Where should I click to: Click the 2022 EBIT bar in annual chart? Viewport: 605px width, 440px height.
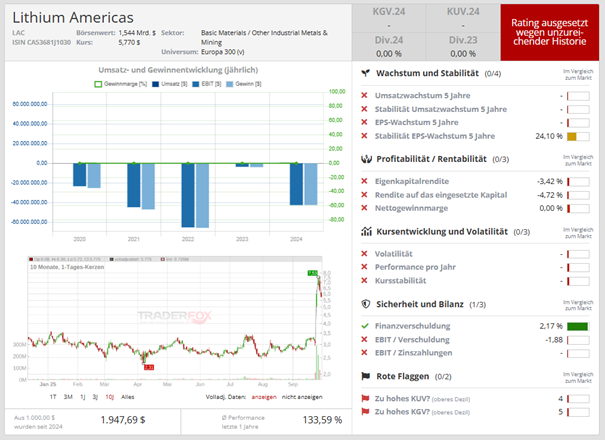click(188, 195)
